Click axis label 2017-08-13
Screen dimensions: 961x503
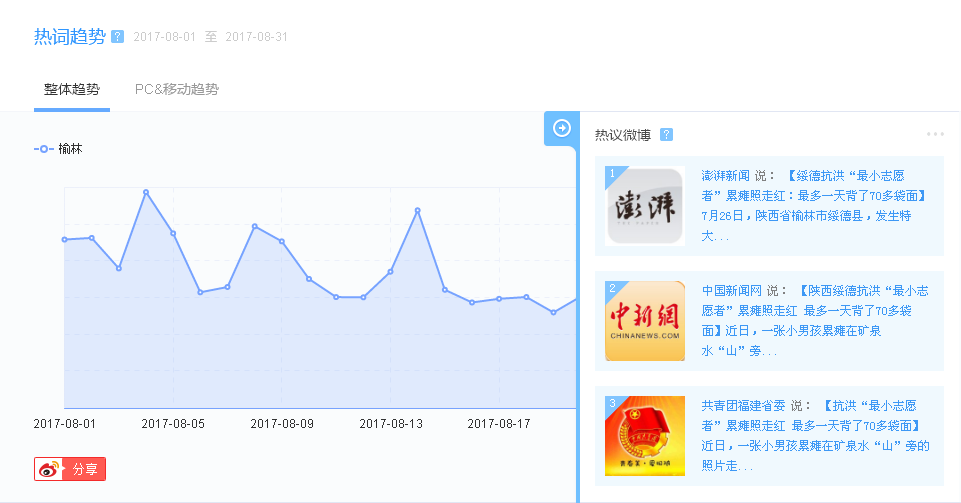pos(391,424)
